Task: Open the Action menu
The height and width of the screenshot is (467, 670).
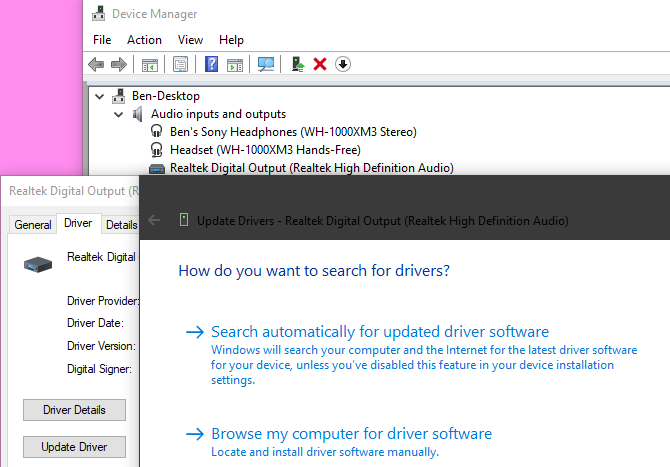Action: 144,40
